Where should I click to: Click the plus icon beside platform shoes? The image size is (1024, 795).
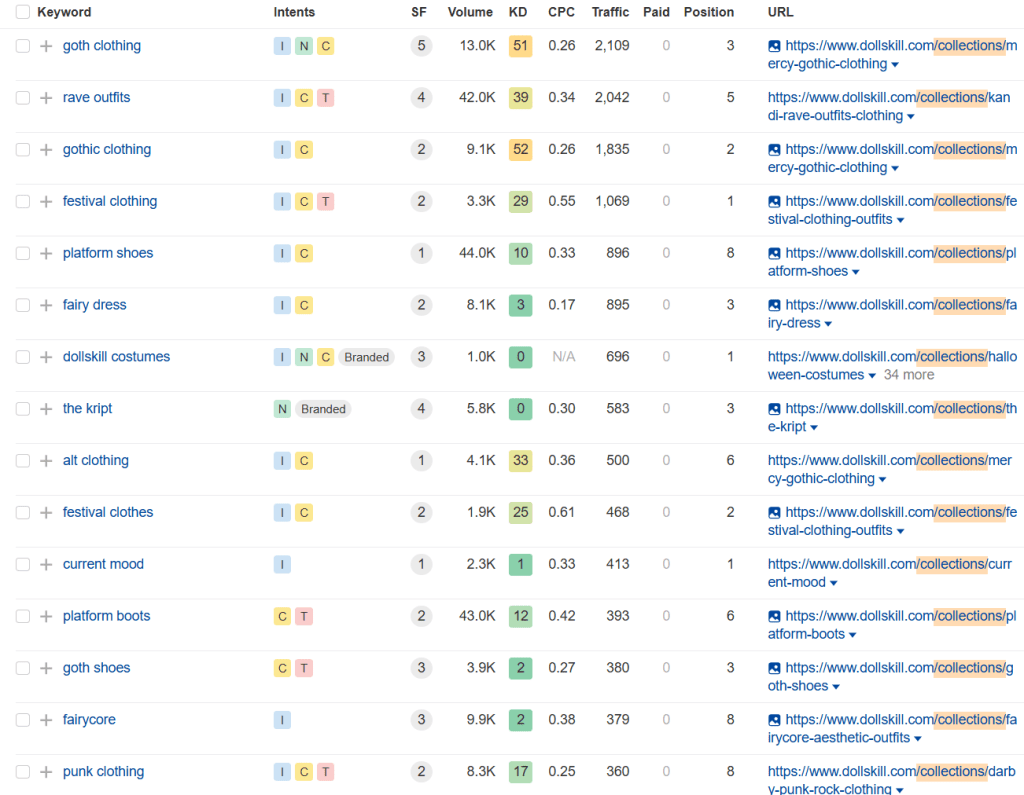[x=46, y=254]
